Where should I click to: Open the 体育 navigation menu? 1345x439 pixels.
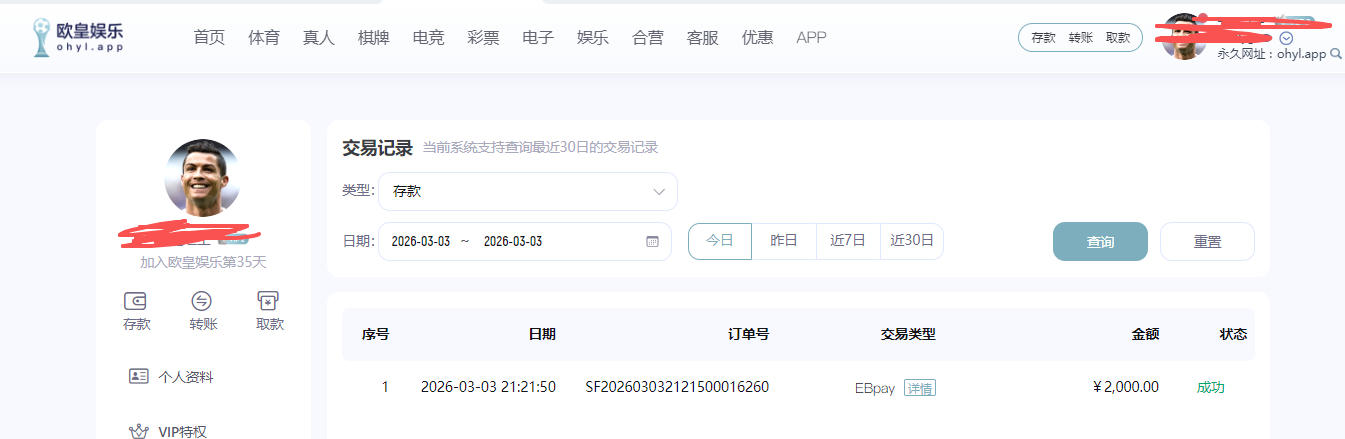(x=264, y=38)
